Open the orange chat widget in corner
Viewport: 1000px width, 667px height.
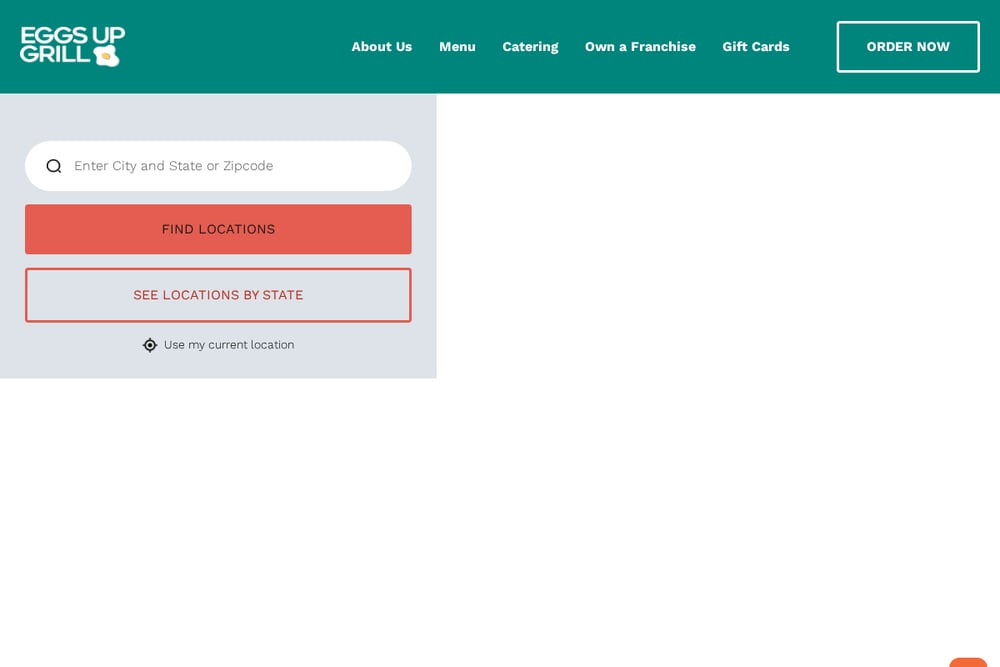(x=968, y=663)
